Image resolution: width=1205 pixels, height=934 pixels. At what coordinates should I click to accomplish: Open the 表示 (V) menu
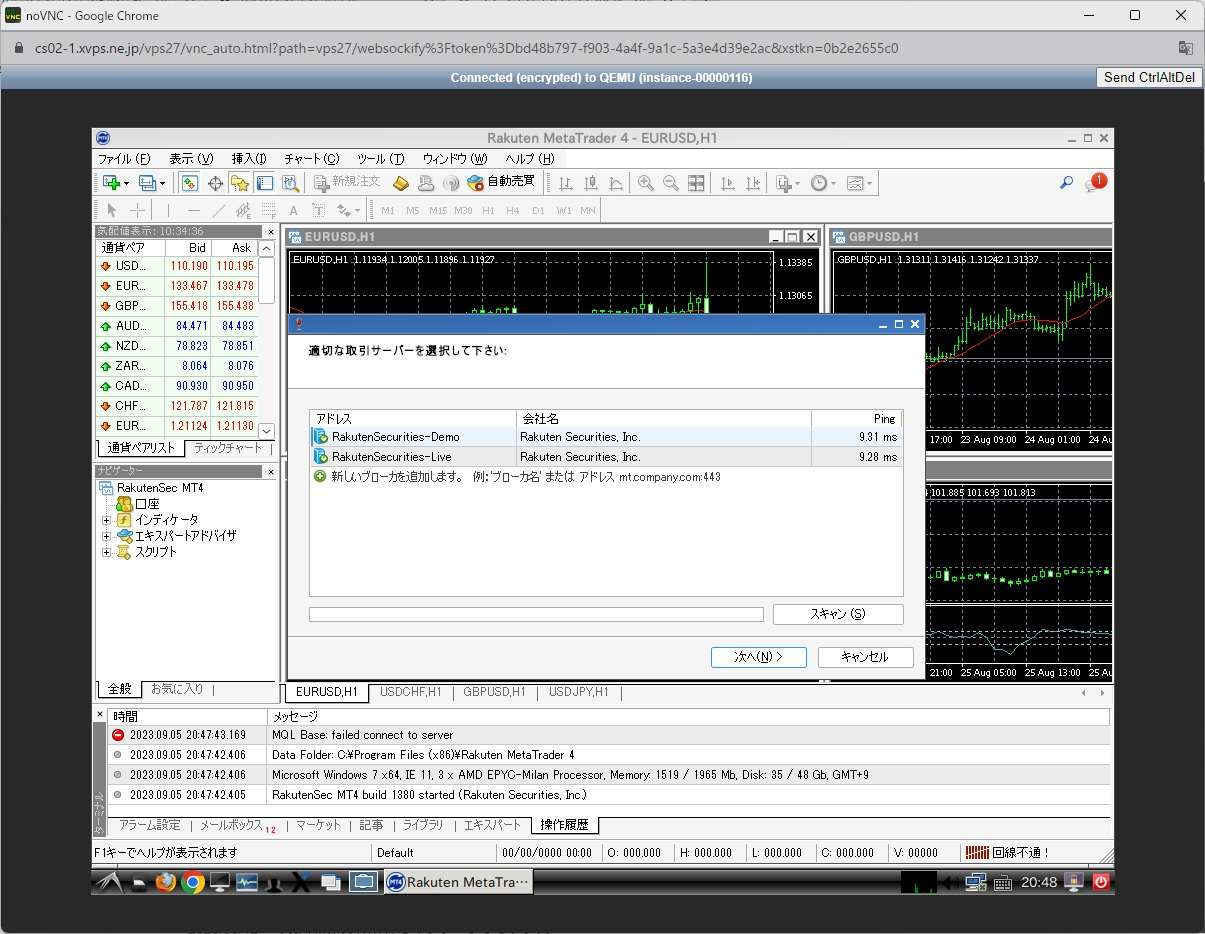[191, 158]
